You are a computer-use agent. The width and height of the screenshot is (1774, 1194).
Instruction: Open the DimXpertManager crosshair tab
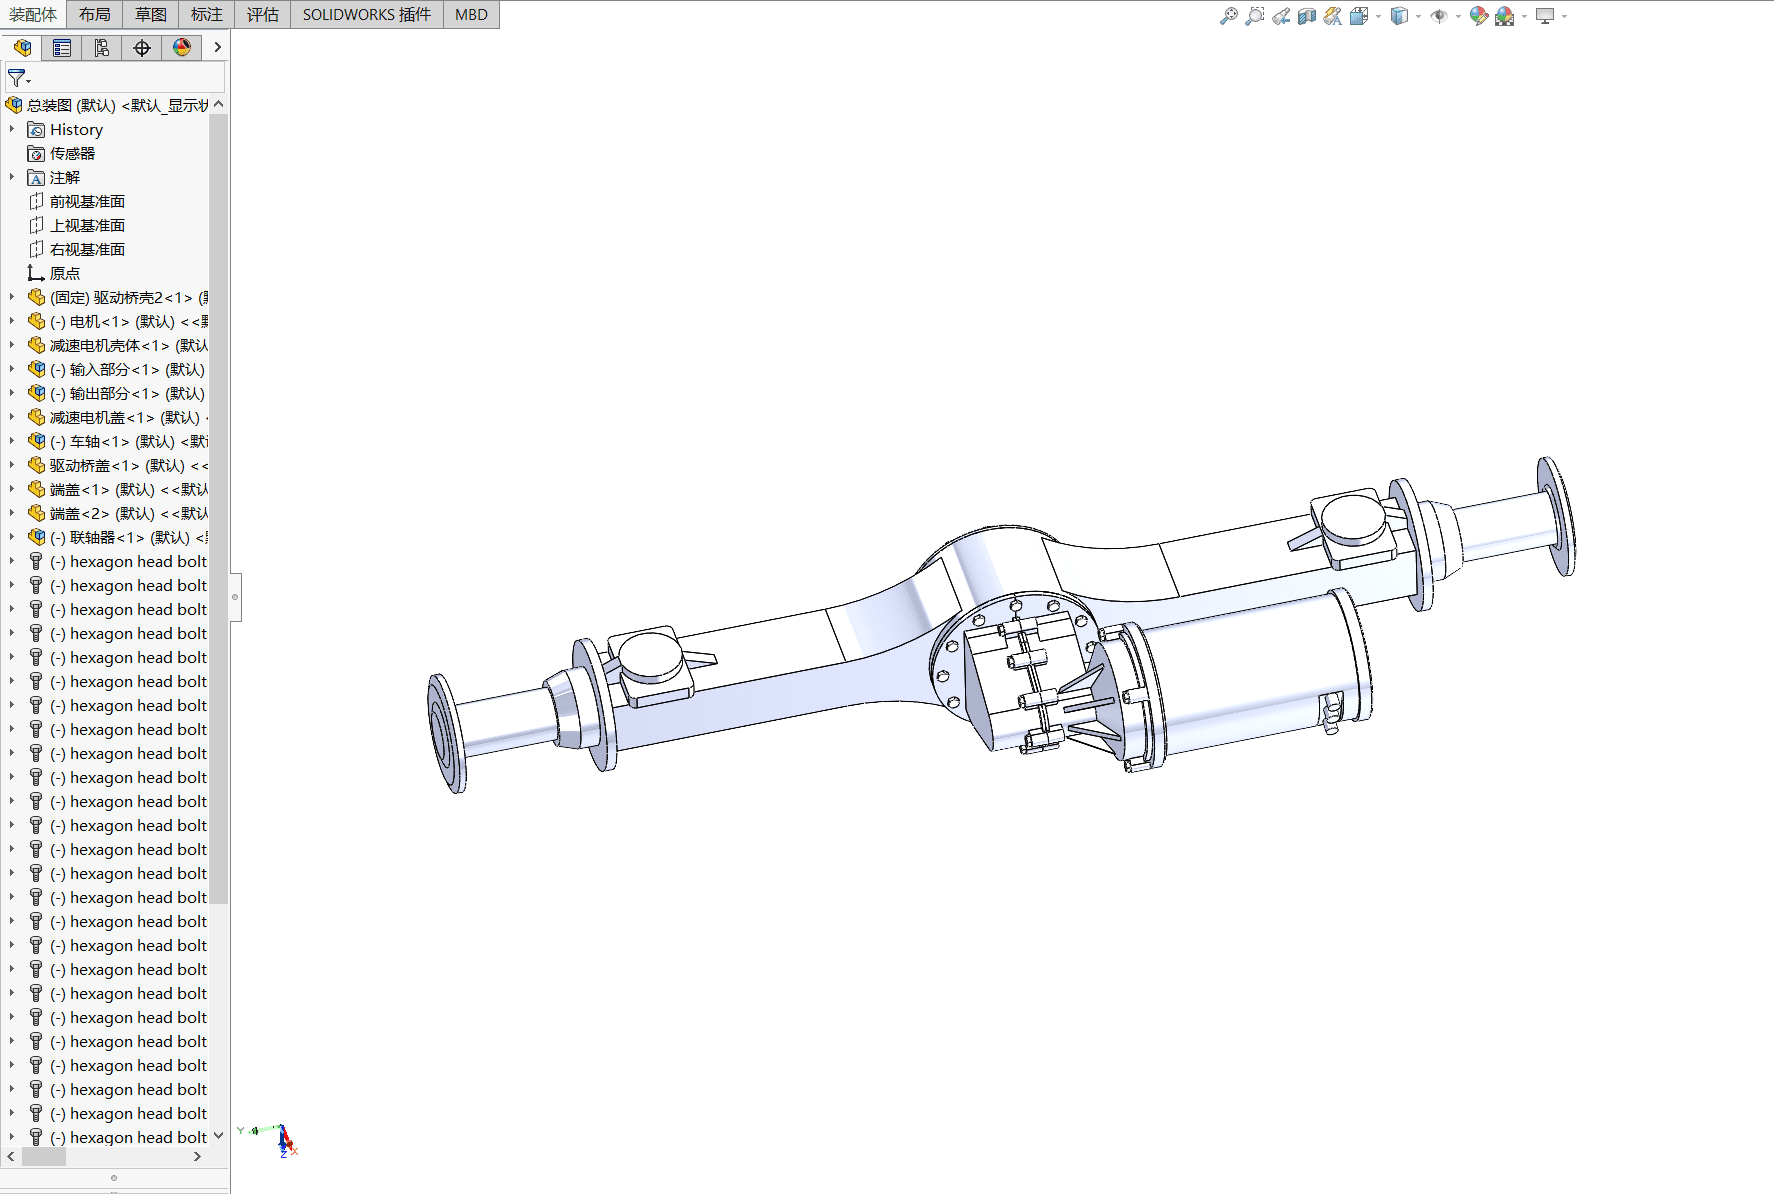pos(142,48)
